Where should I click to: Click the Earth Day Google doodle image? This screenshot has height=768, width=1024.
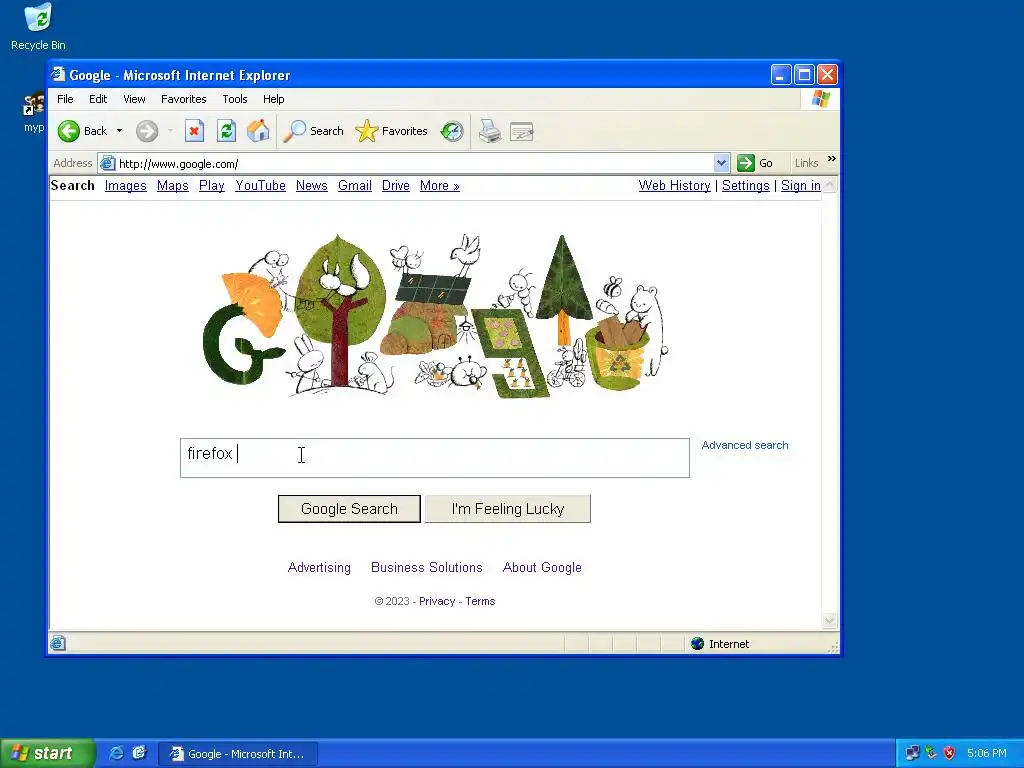(x=435, y=315)
